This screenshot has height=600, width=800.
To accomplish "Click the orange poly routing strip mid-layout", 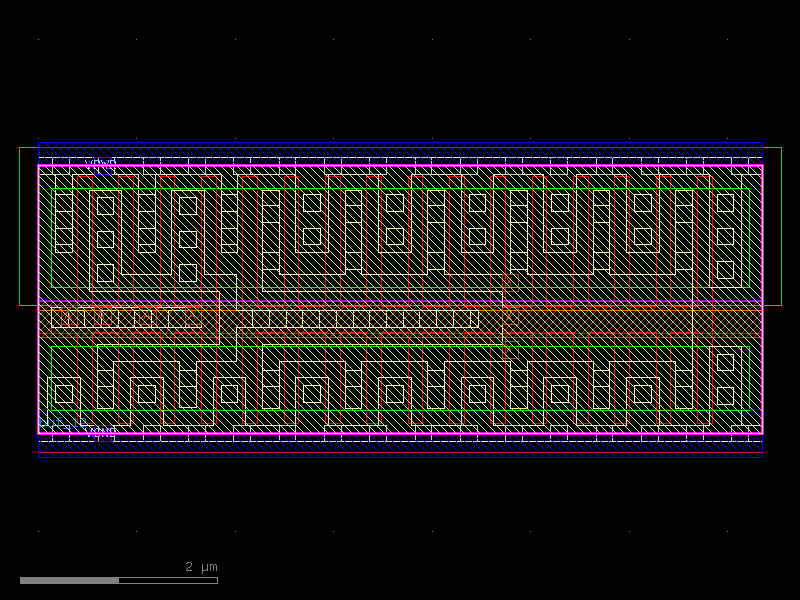I will pos(400,318).
